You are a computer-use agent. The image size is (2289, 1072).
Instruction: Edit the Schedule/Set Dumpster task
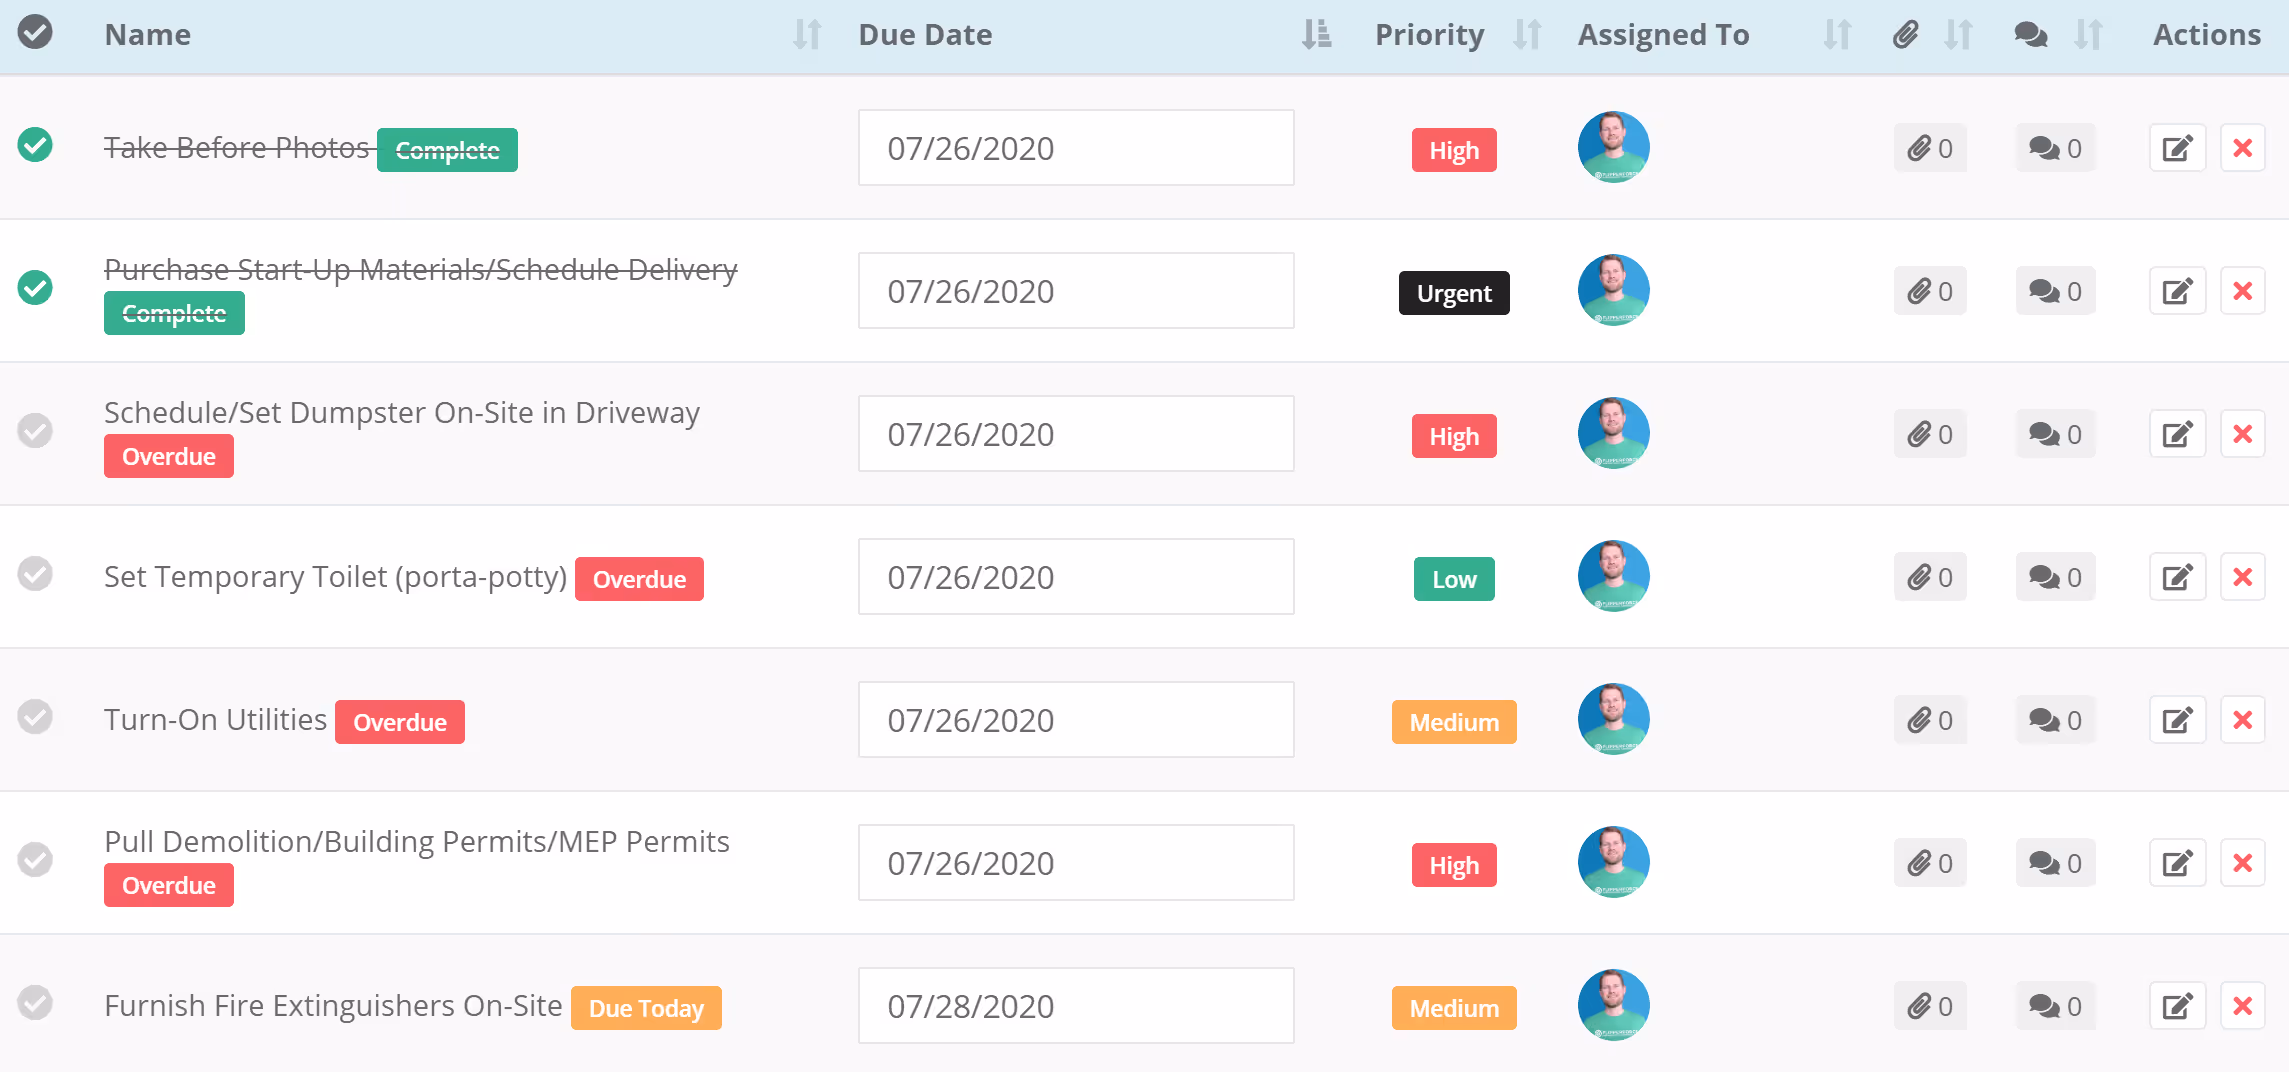[2177, 434]
